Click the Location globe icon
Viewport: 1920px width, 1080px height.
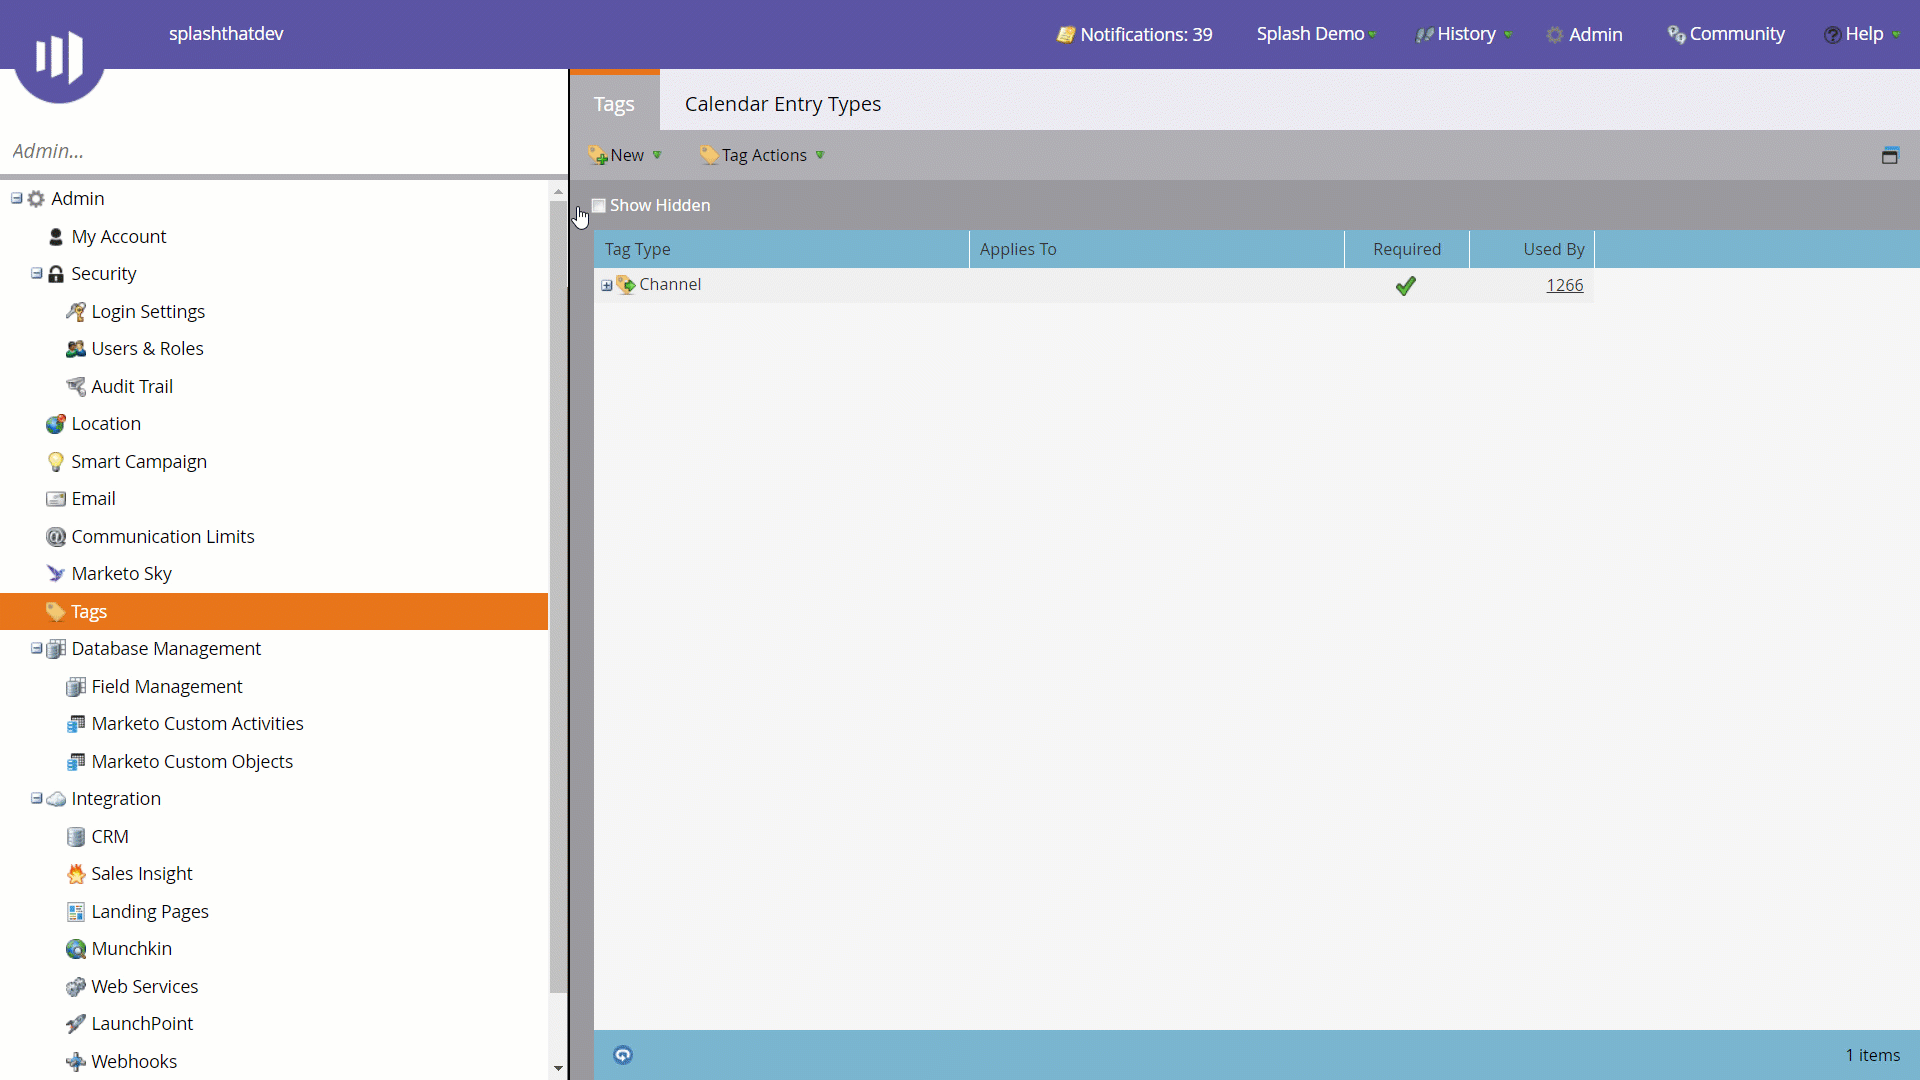tap(56, 424)
